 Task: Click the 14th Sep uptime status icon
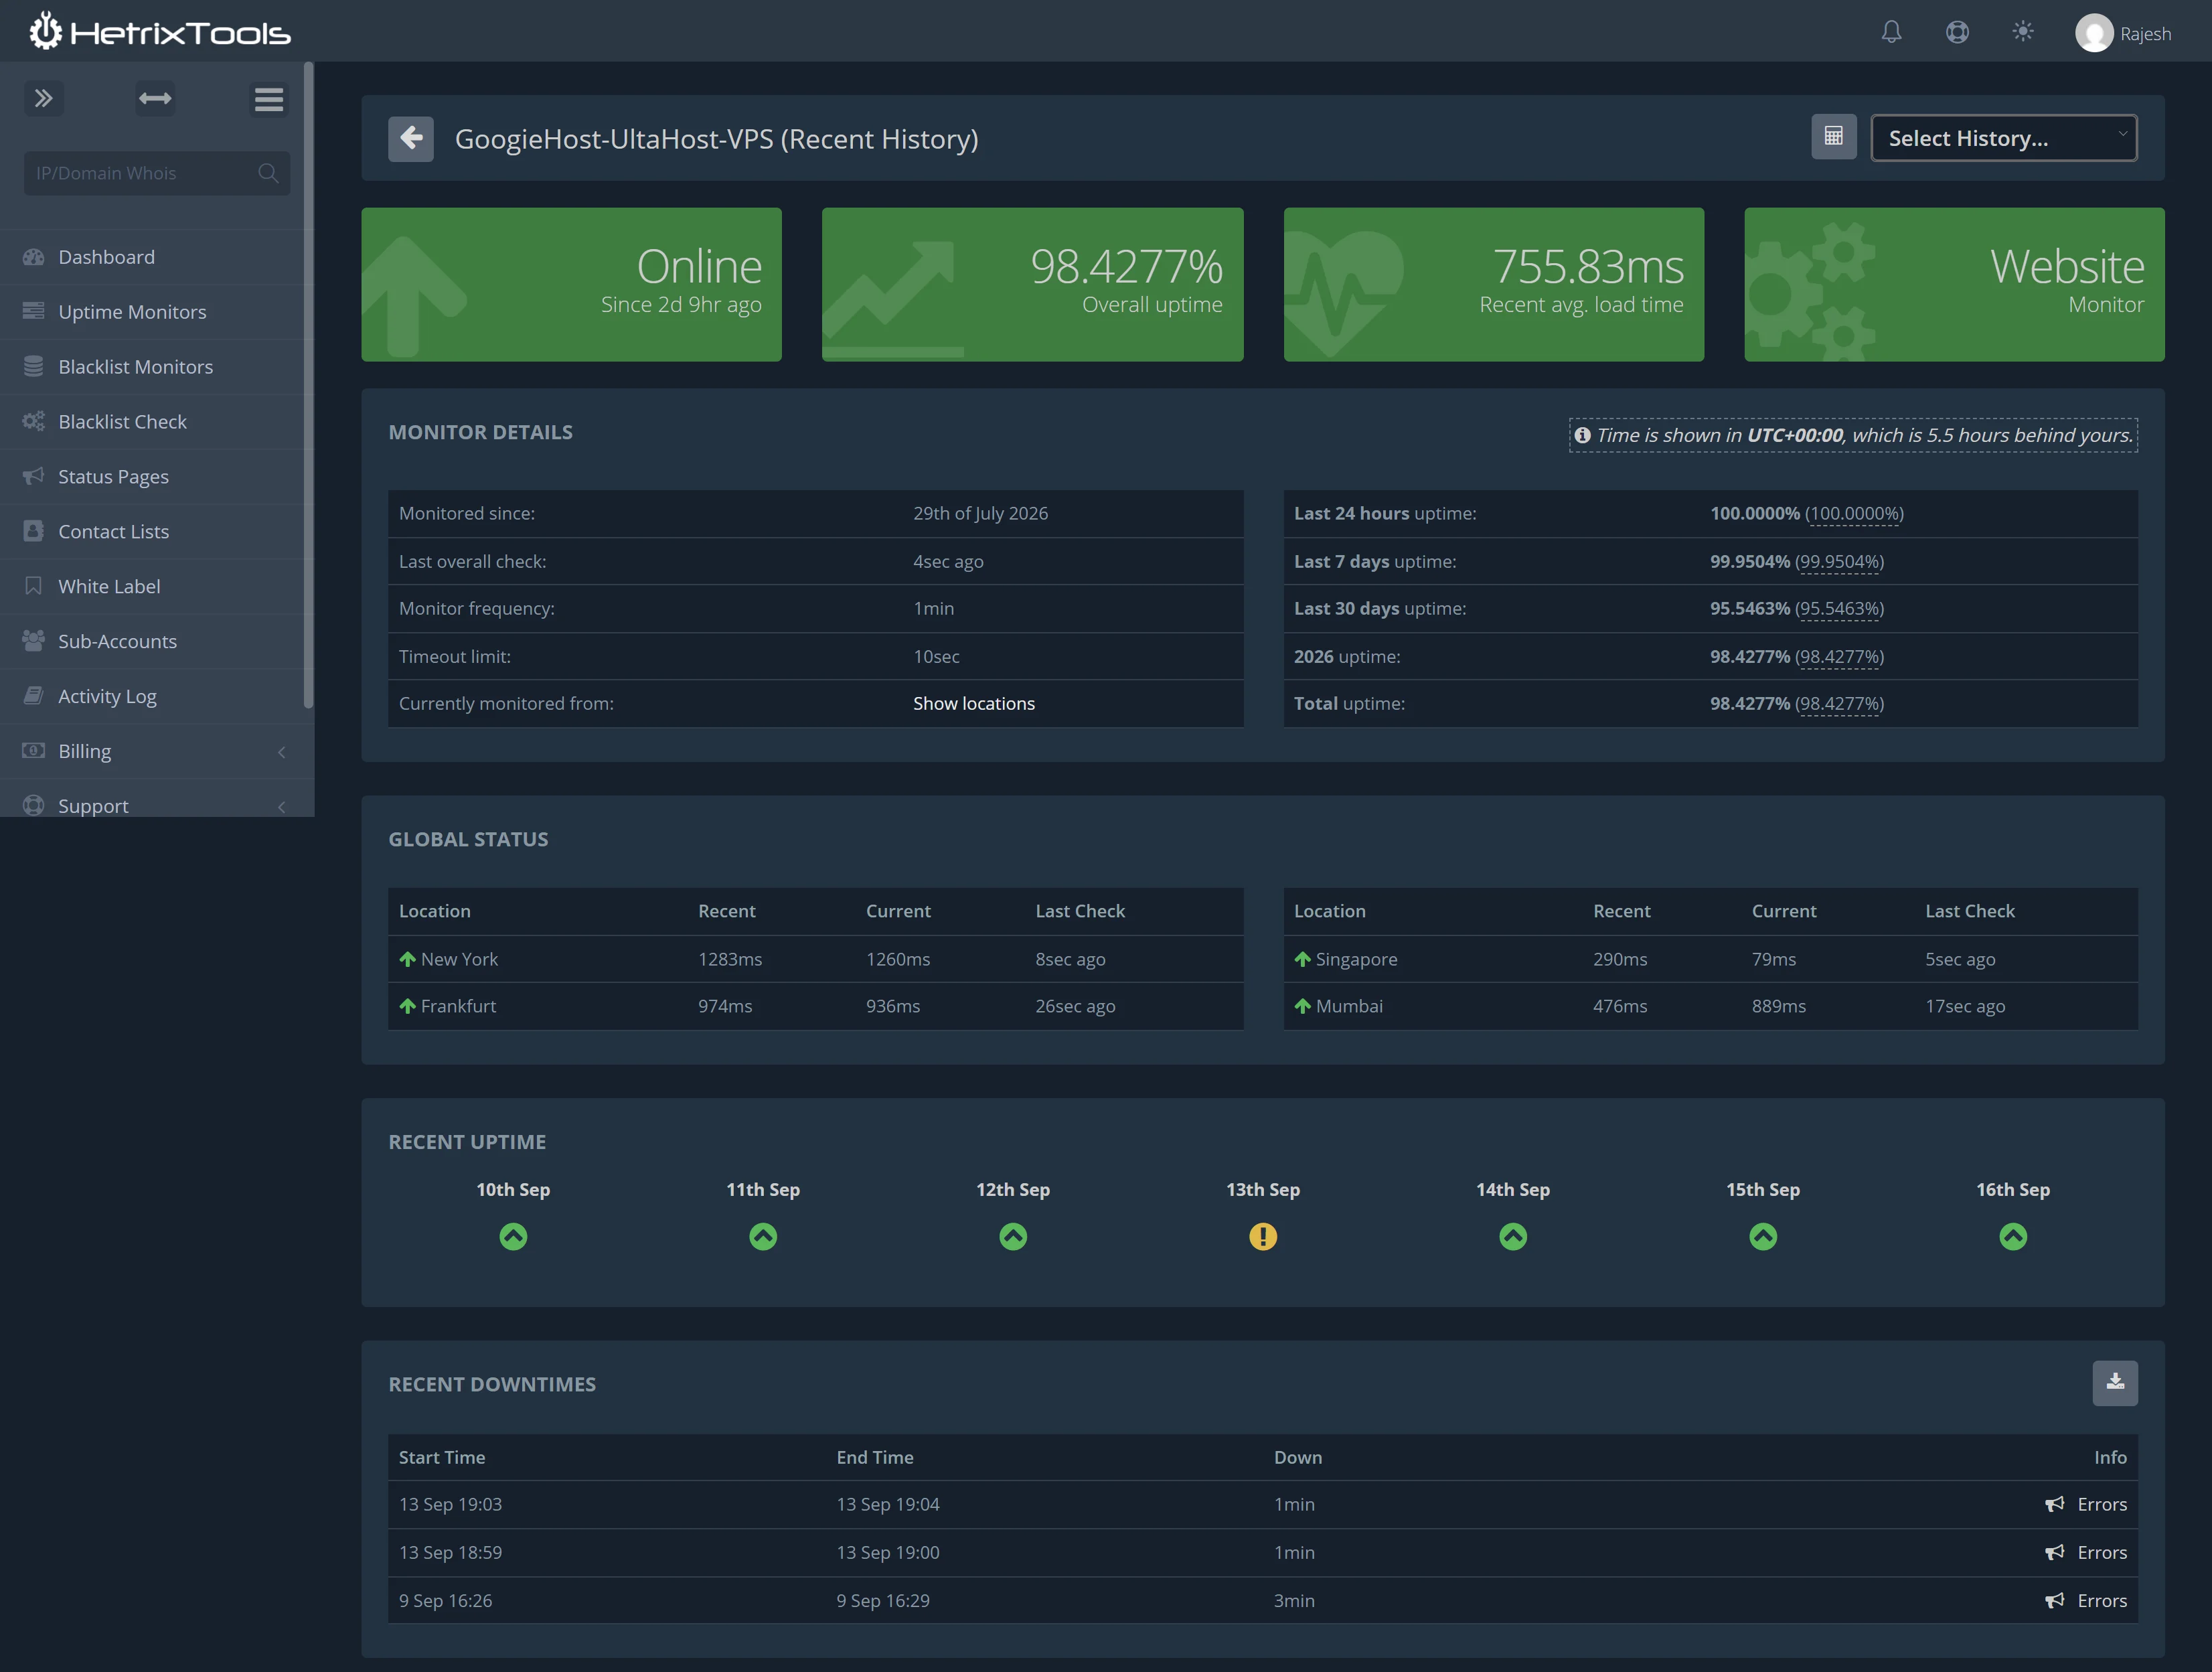coord(1513,1237)
